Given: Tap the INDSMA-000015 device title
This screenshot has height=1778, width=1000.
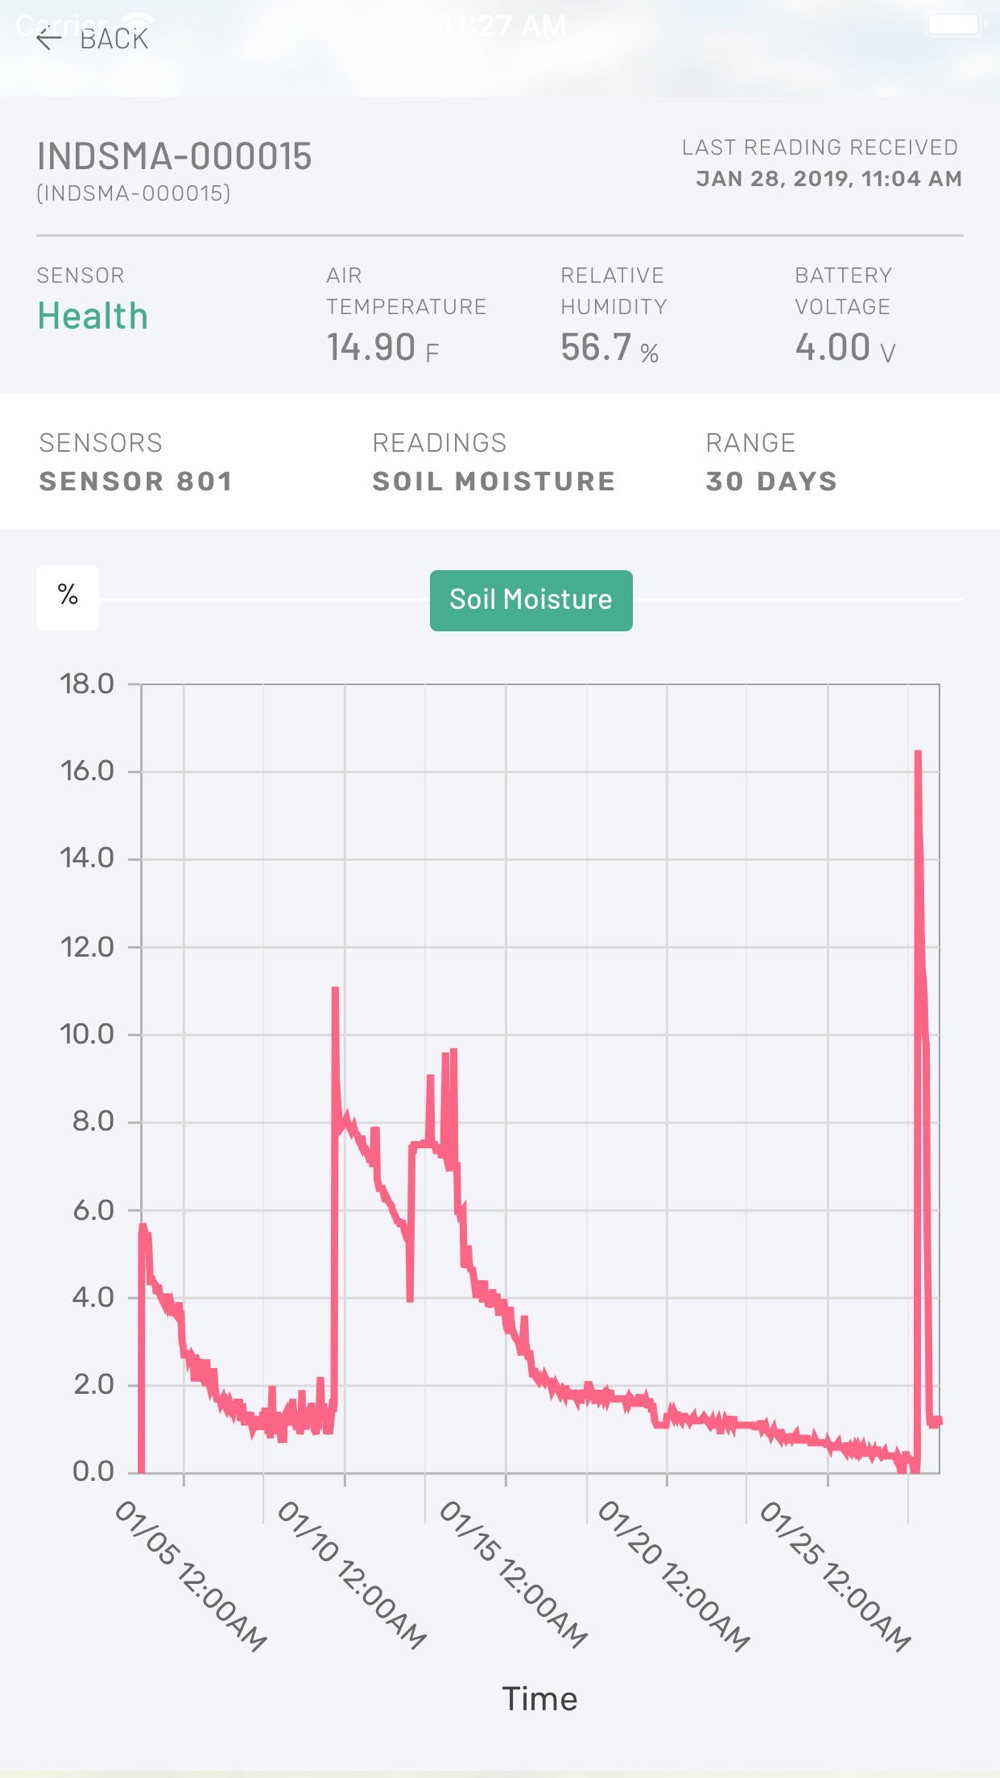Looking at the screenshot, I should click(174, 157).
